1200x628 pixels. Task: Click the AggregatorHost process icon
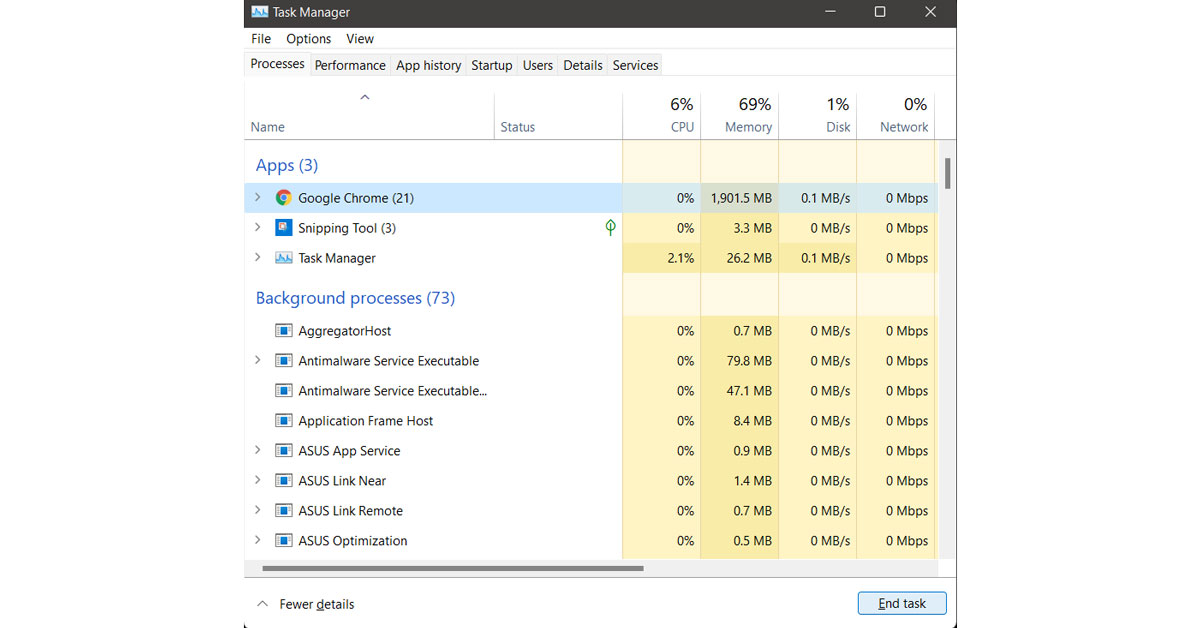284,331
